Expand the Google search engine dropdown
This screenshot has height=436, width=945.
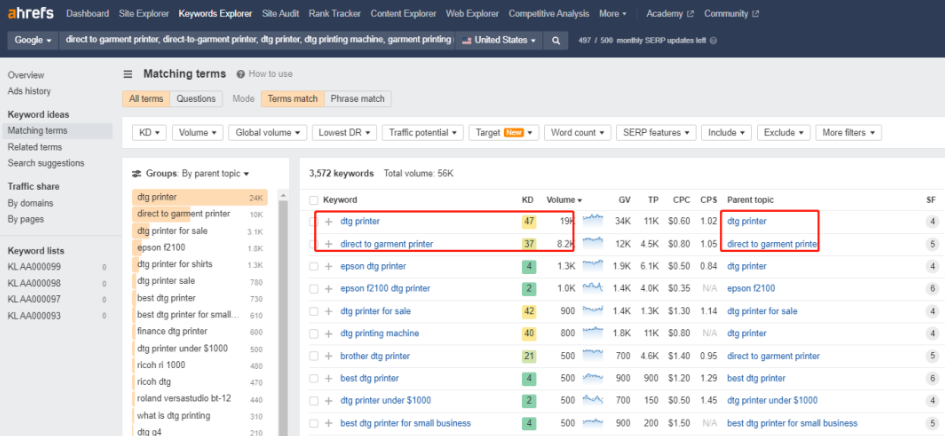[32, 40]
